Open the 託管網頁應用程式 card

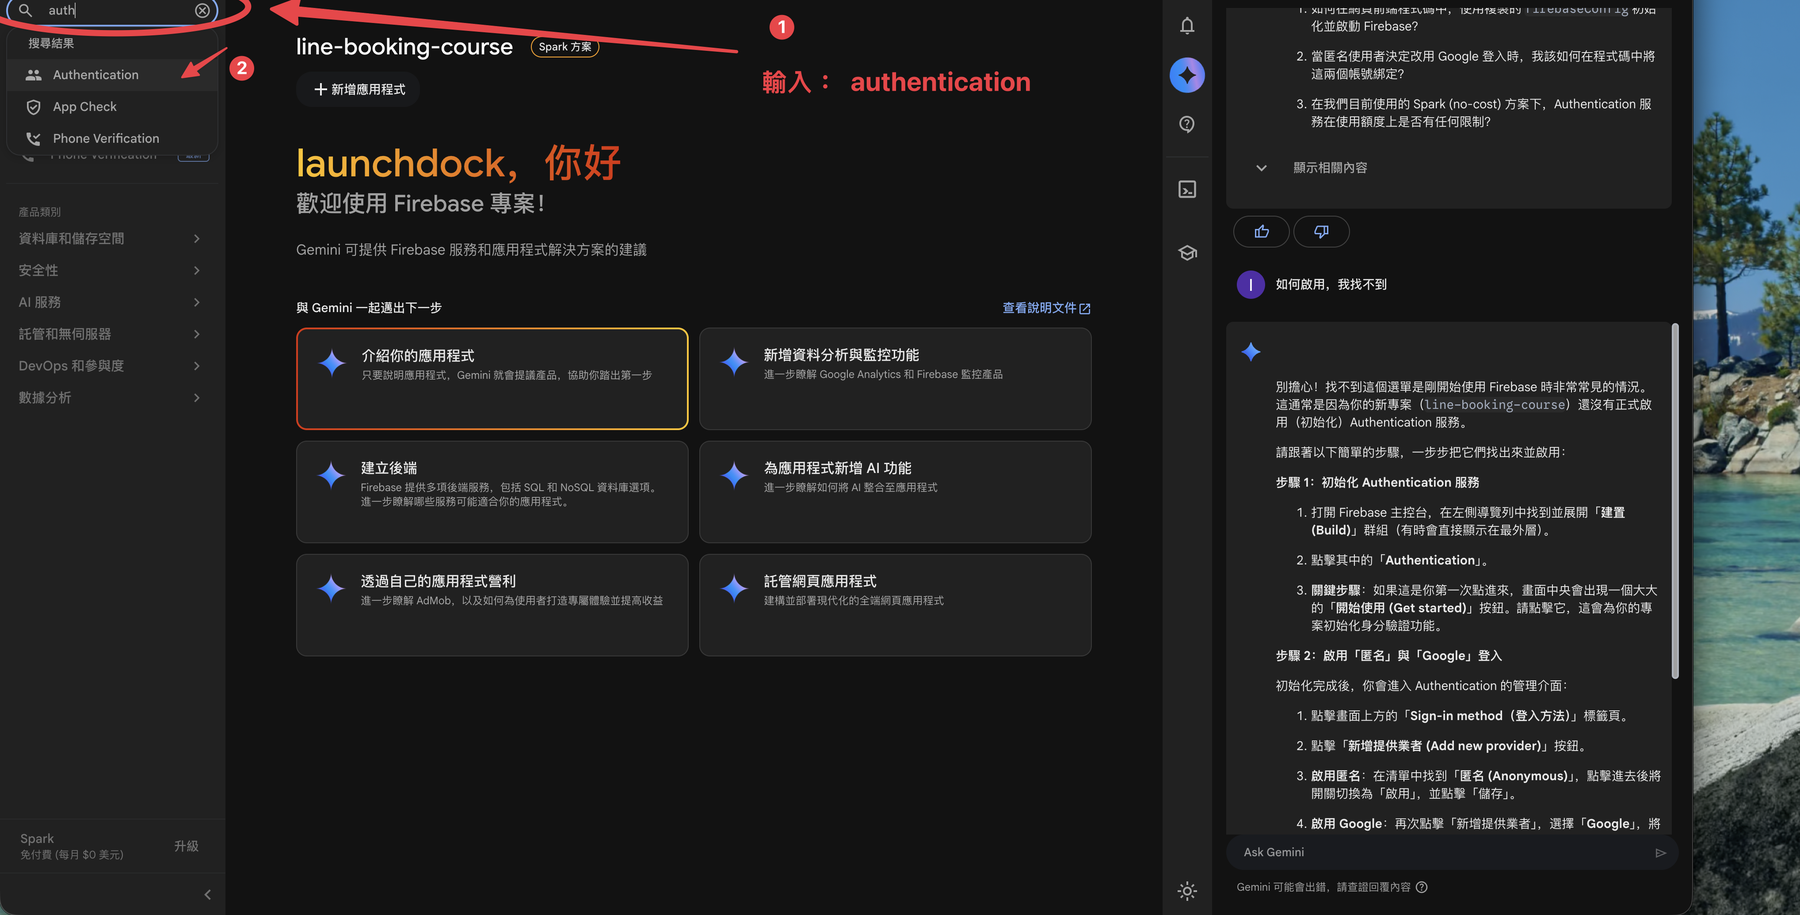[895, 605]
